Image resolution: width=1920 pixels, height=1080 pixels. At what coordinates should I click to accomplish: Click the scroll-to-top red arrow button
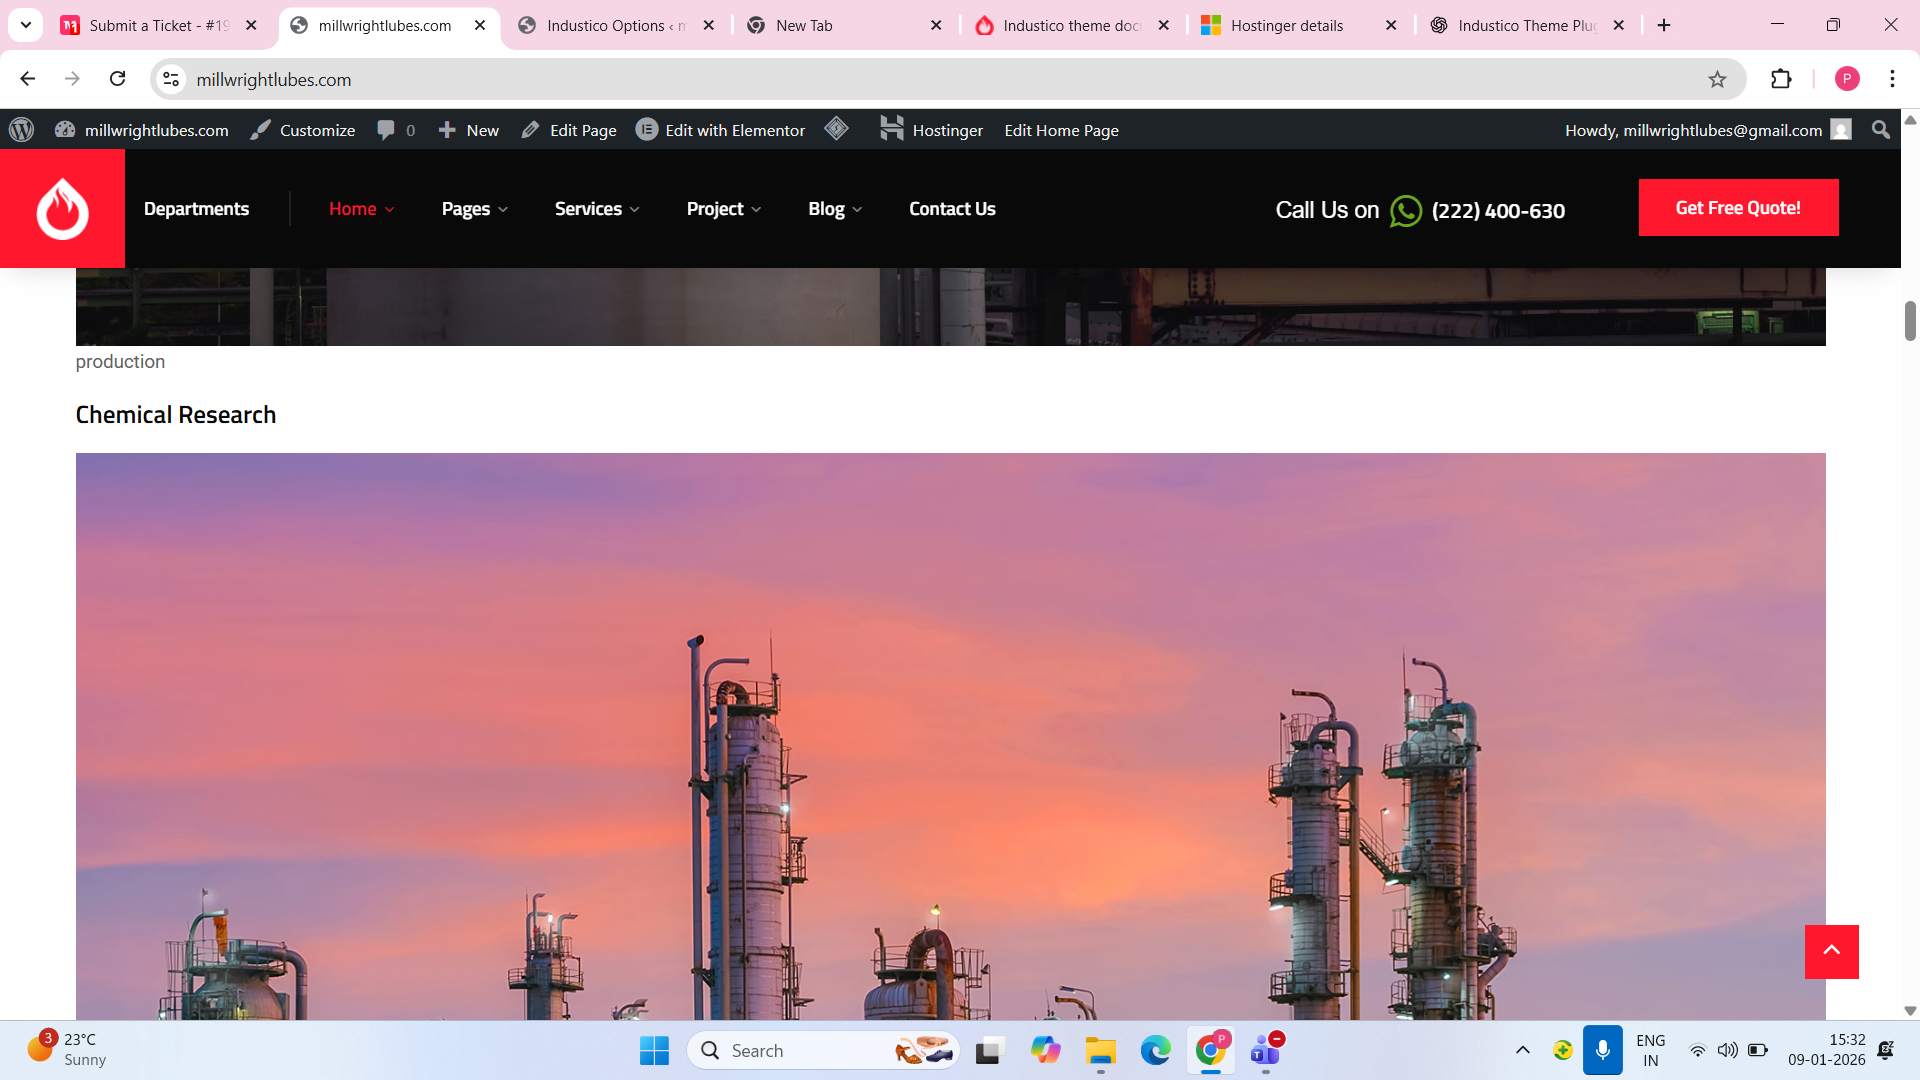click(x=1831, y=951)
